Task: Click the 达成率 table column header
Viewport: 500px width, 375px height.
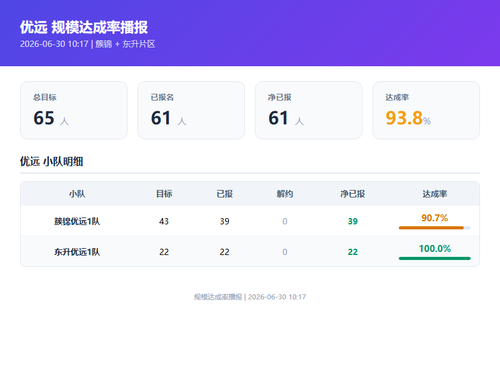Action: 435,194
